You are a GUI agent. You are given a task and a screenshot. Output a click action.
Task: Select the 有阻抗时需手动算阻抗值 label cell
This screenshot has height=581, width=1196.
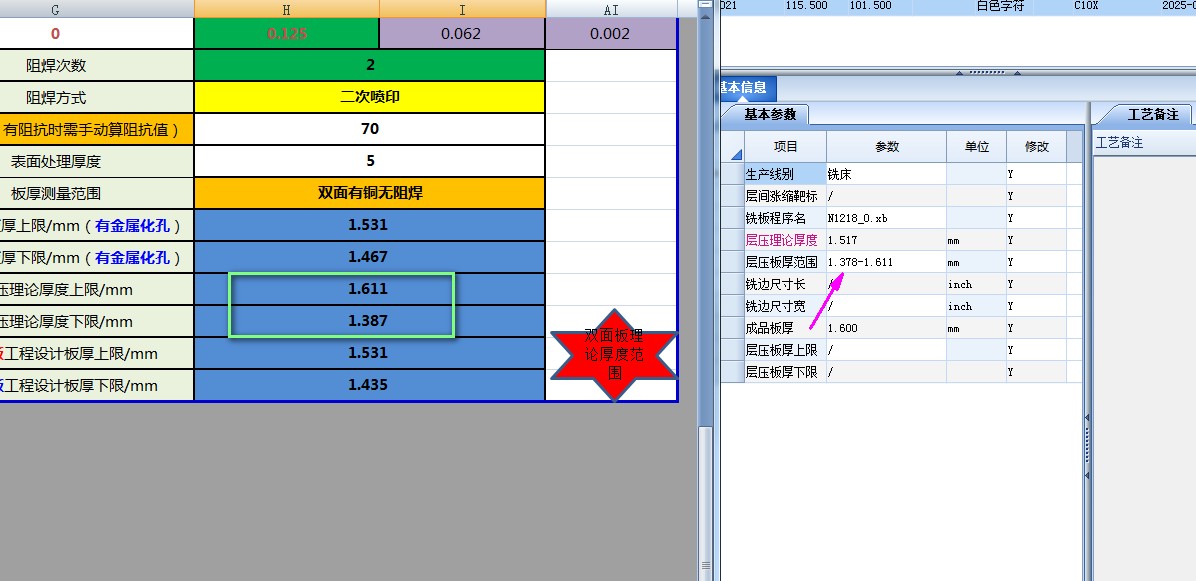click(x=96, y=130)
